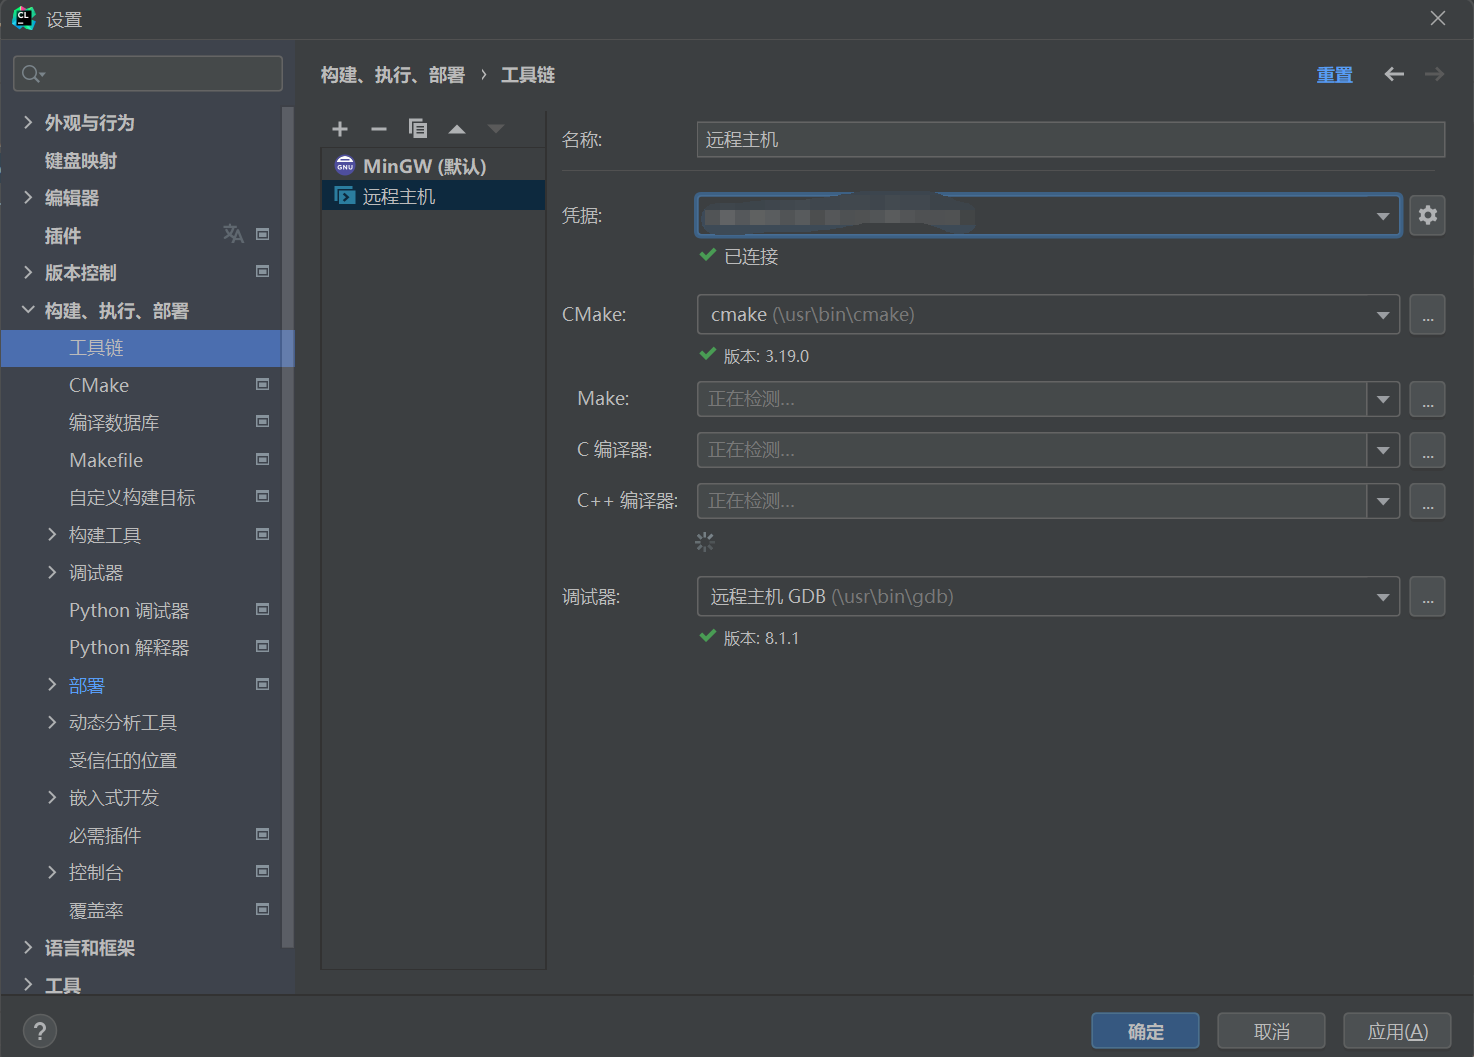1474x1057 pixels.
Task: Copy the selected toolchain
Action: [x=418, y=129]
